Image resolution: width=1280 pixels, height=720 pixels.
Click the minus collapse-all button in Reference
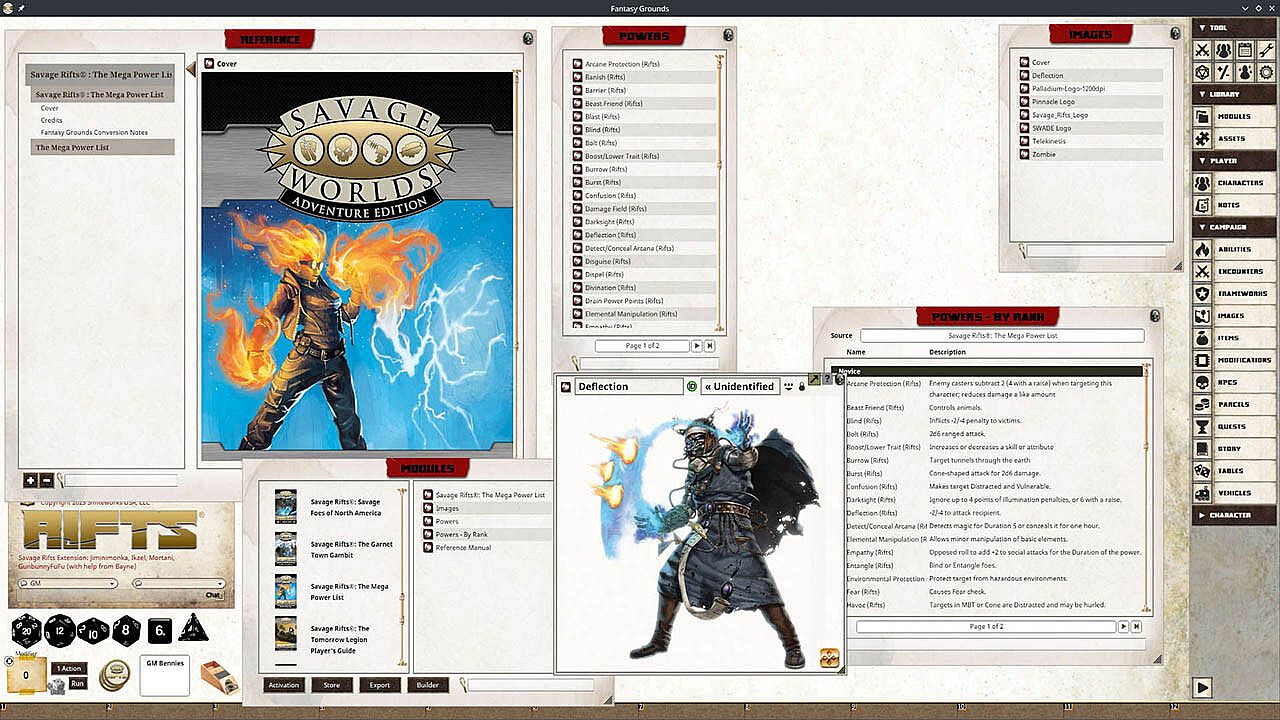coord(46,481)
